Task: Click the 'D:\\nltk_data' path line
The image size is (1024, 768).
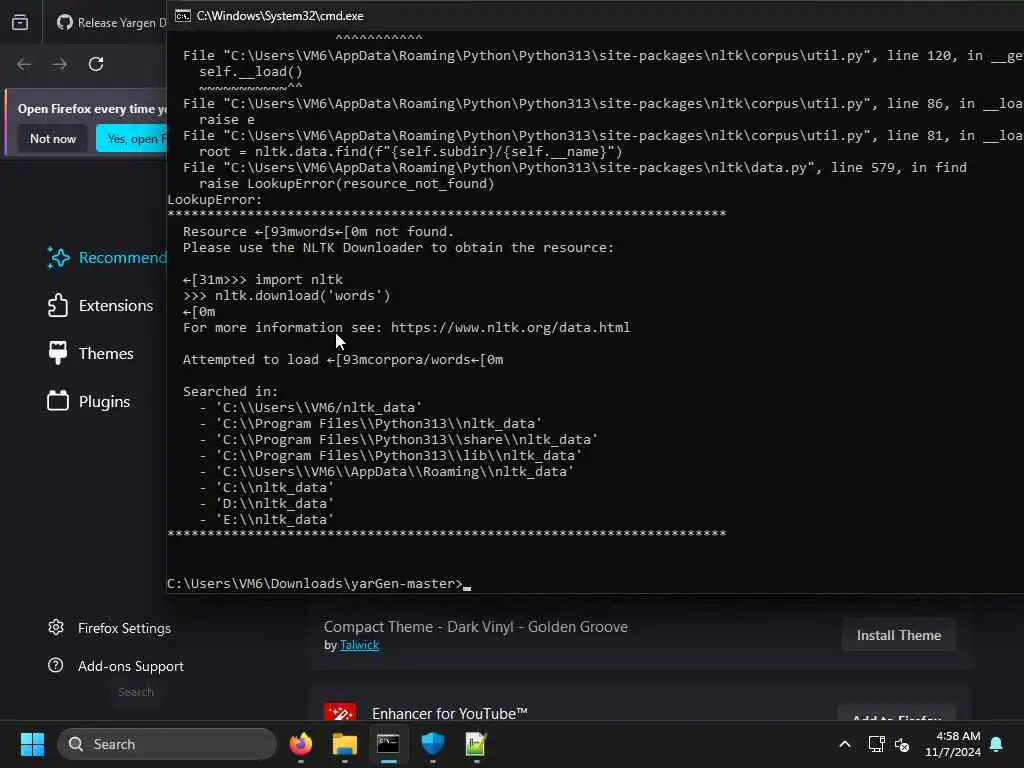Action: [x=266, y=504]
